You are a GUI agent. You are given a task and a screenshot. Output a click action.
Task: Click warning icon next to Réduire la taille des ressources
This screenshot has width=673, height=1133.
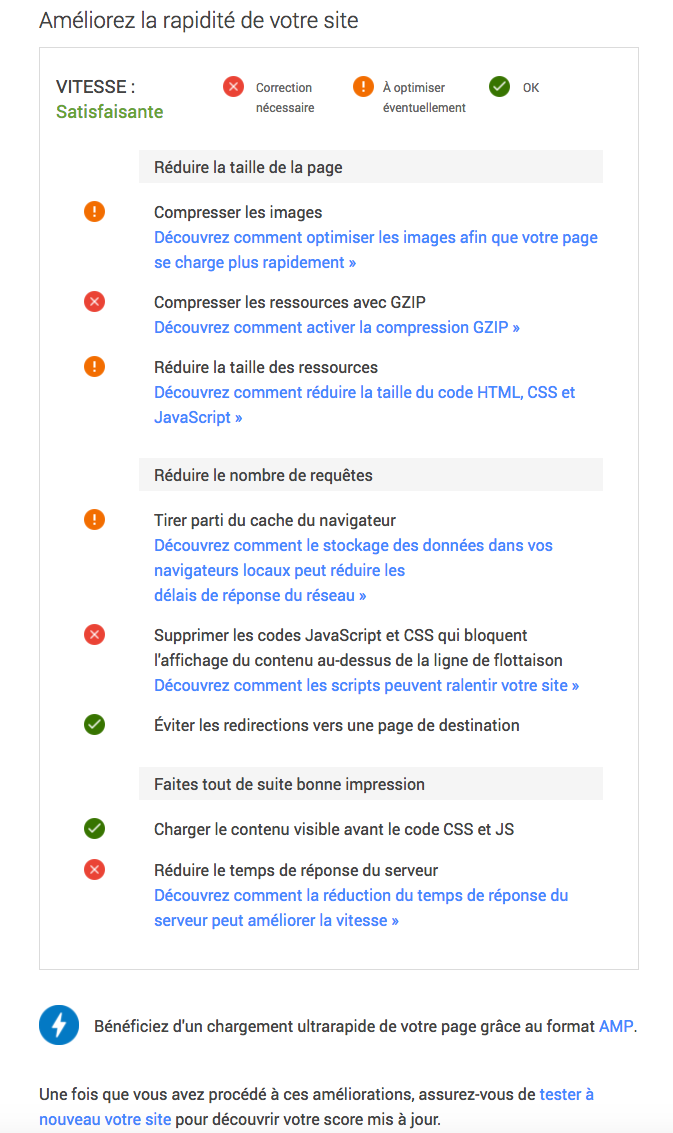pyautogui.click(x=94, y=367)
